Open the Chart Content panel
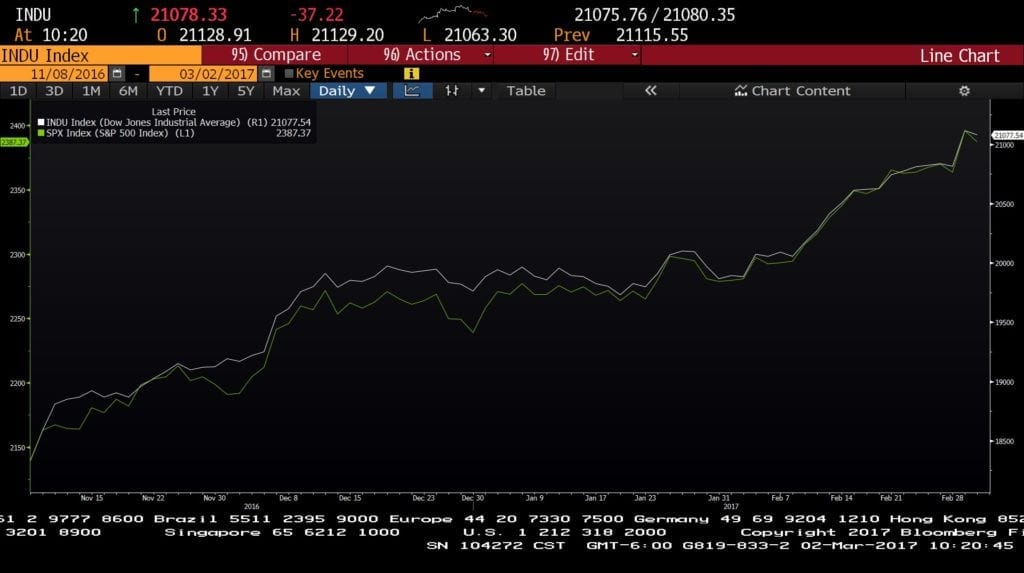This screenshot has height=573, width=1024. (x=792, y=91)
